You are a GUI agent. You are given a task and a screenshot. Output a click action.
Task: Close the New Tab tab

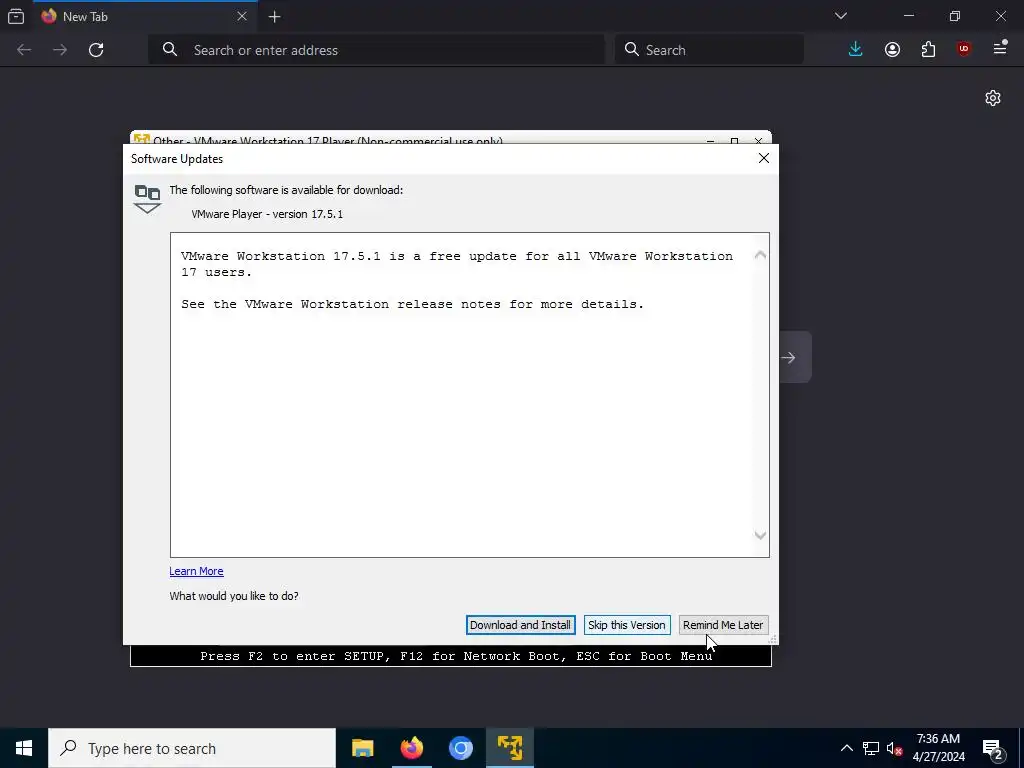(242, 16)
